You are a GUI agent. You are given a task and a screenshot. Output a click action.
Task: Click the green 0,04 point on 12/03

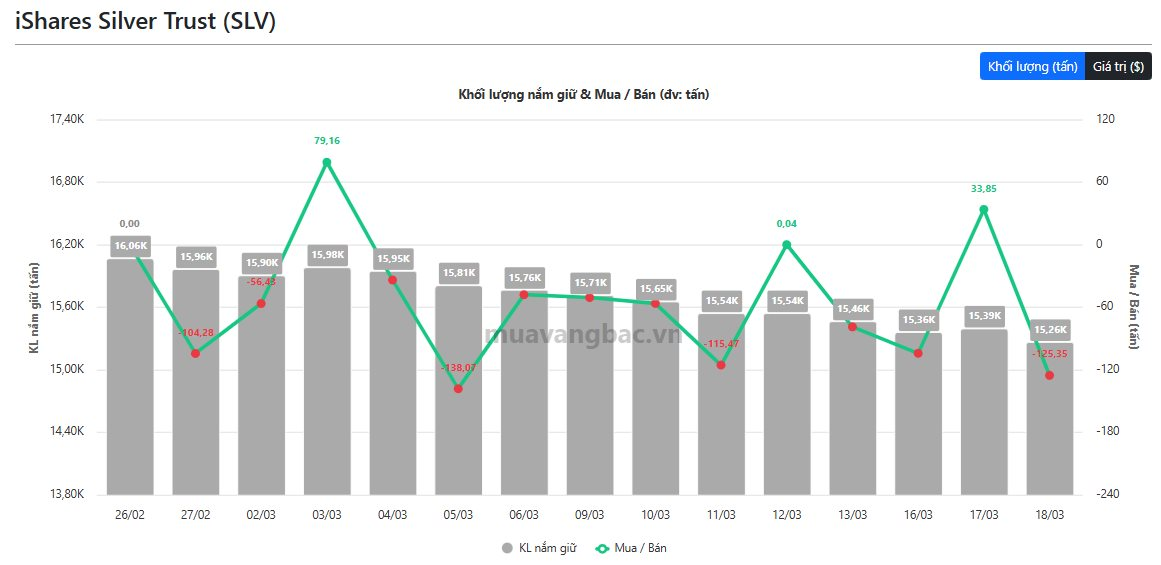[786, 244]
